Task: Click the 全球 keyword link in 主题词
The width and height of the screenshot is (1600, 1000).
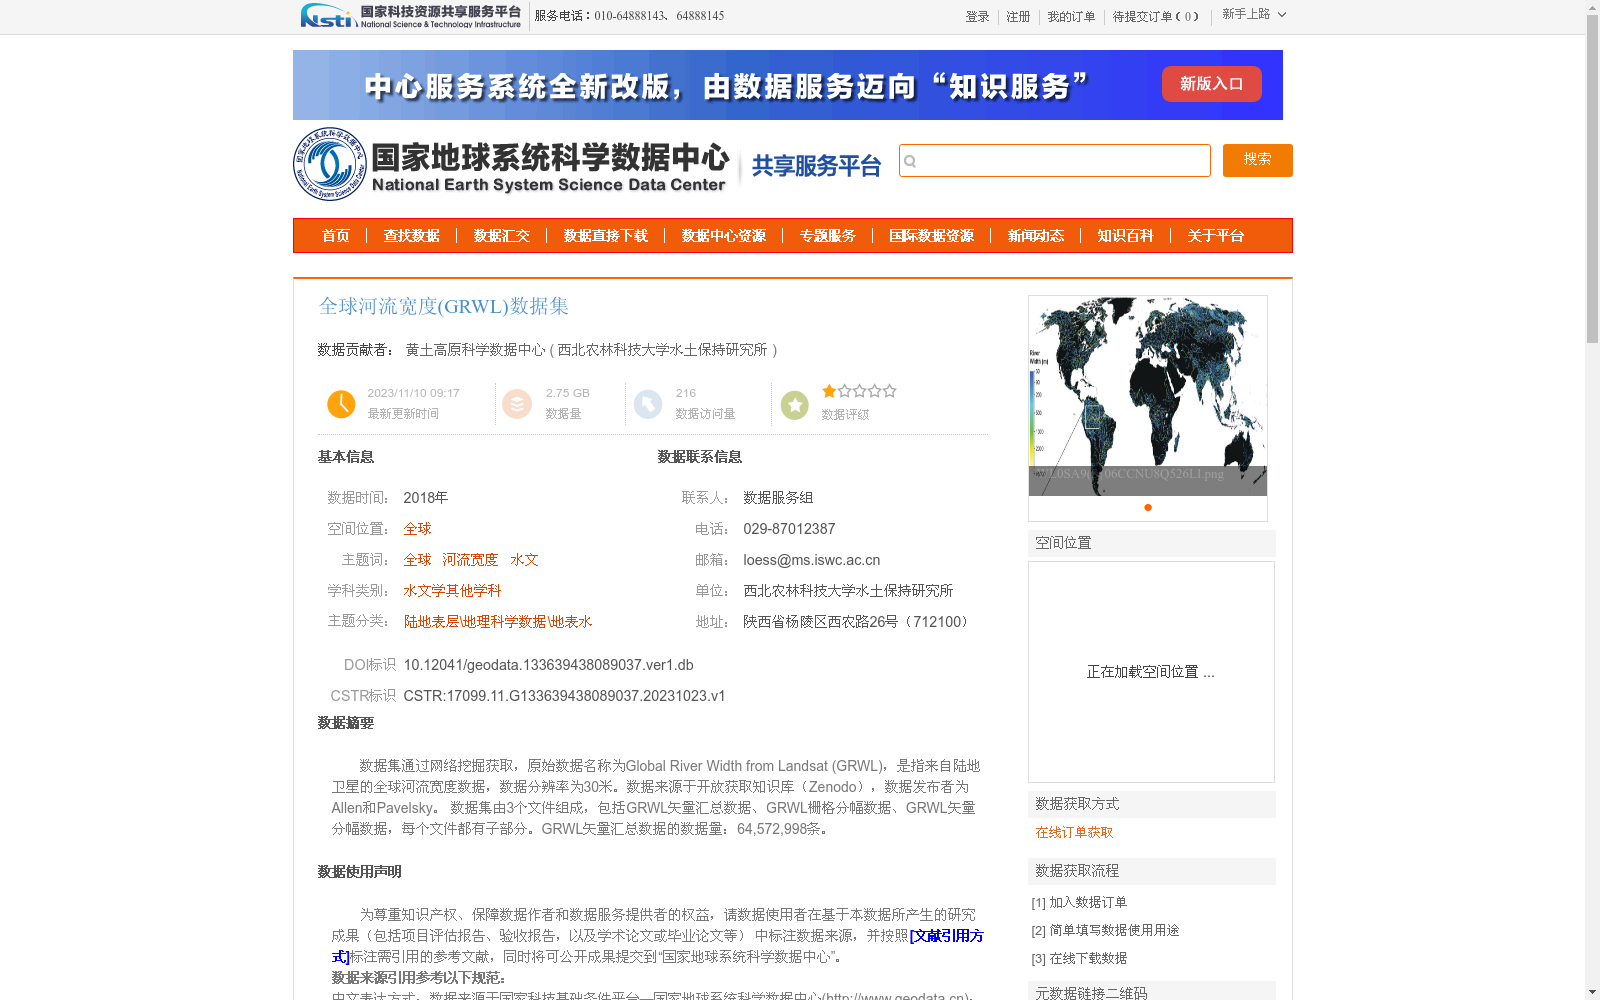Action: pos(417,560)
